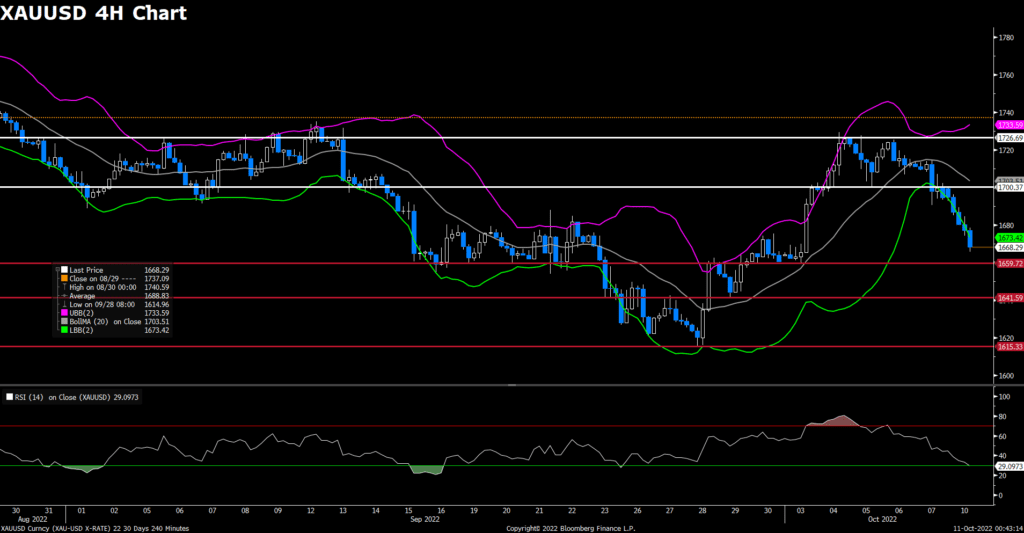Screen dimensions: 1024x533
Task: Click the 1760 price axis label
Action: [x=1005, y=75]
